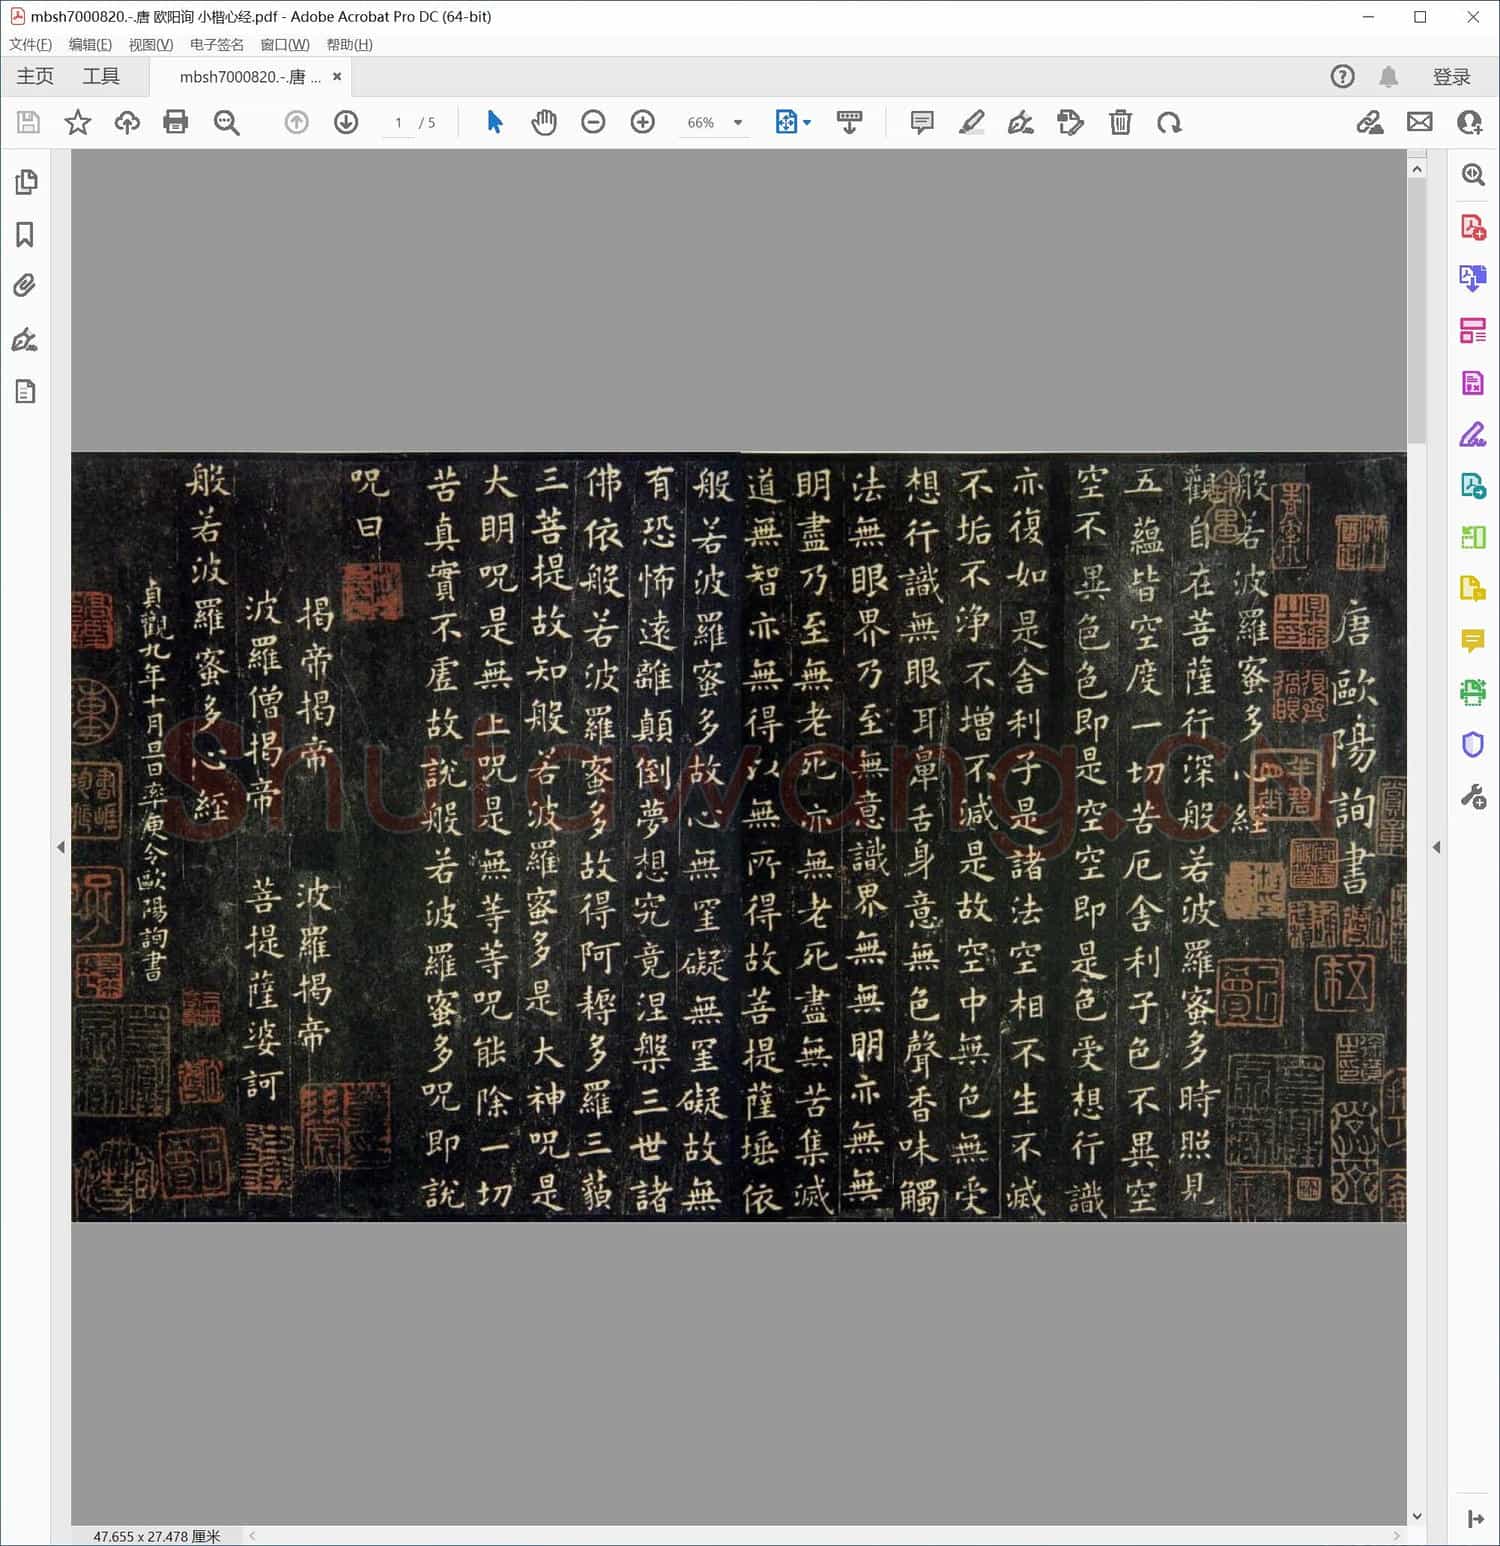The image size is (1500, 1546).
Task: Open the Comment tool
Action: pyautogui.click(x=1472, y=641)
